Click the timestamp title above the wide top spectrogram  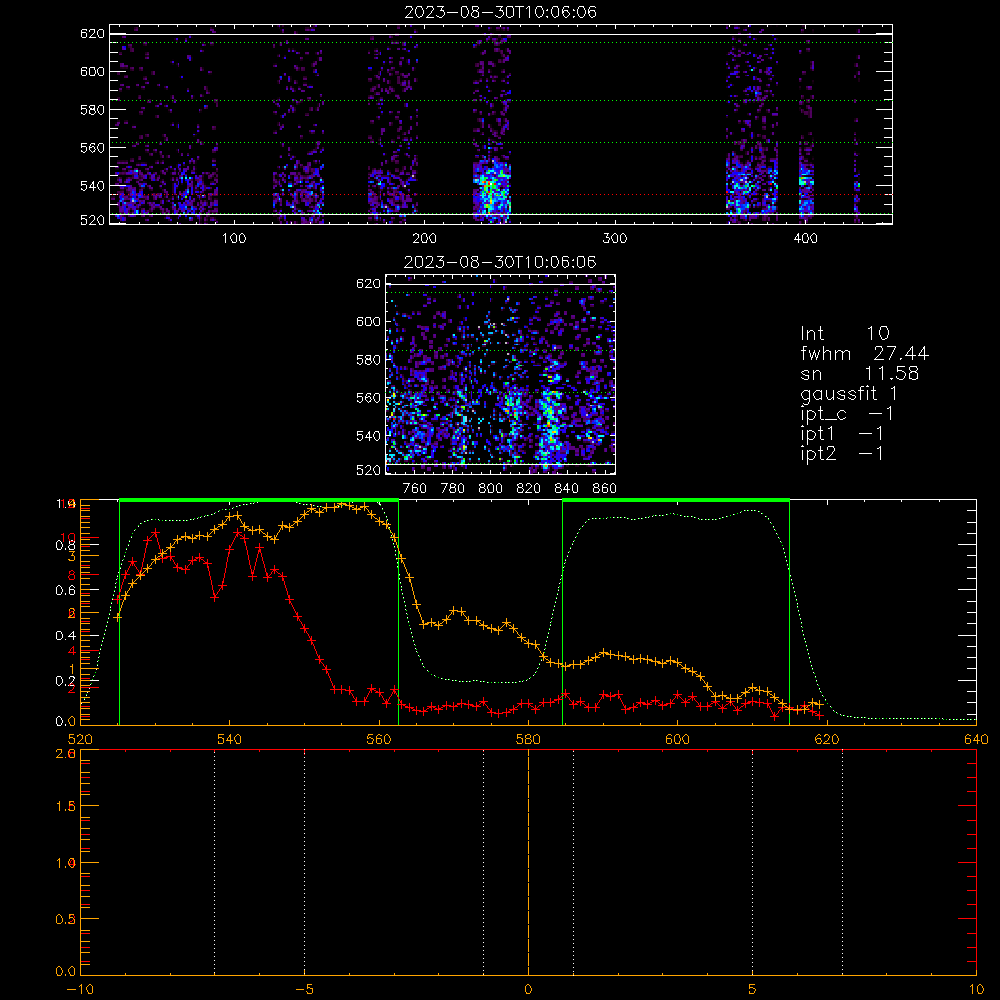click(500, 12)
